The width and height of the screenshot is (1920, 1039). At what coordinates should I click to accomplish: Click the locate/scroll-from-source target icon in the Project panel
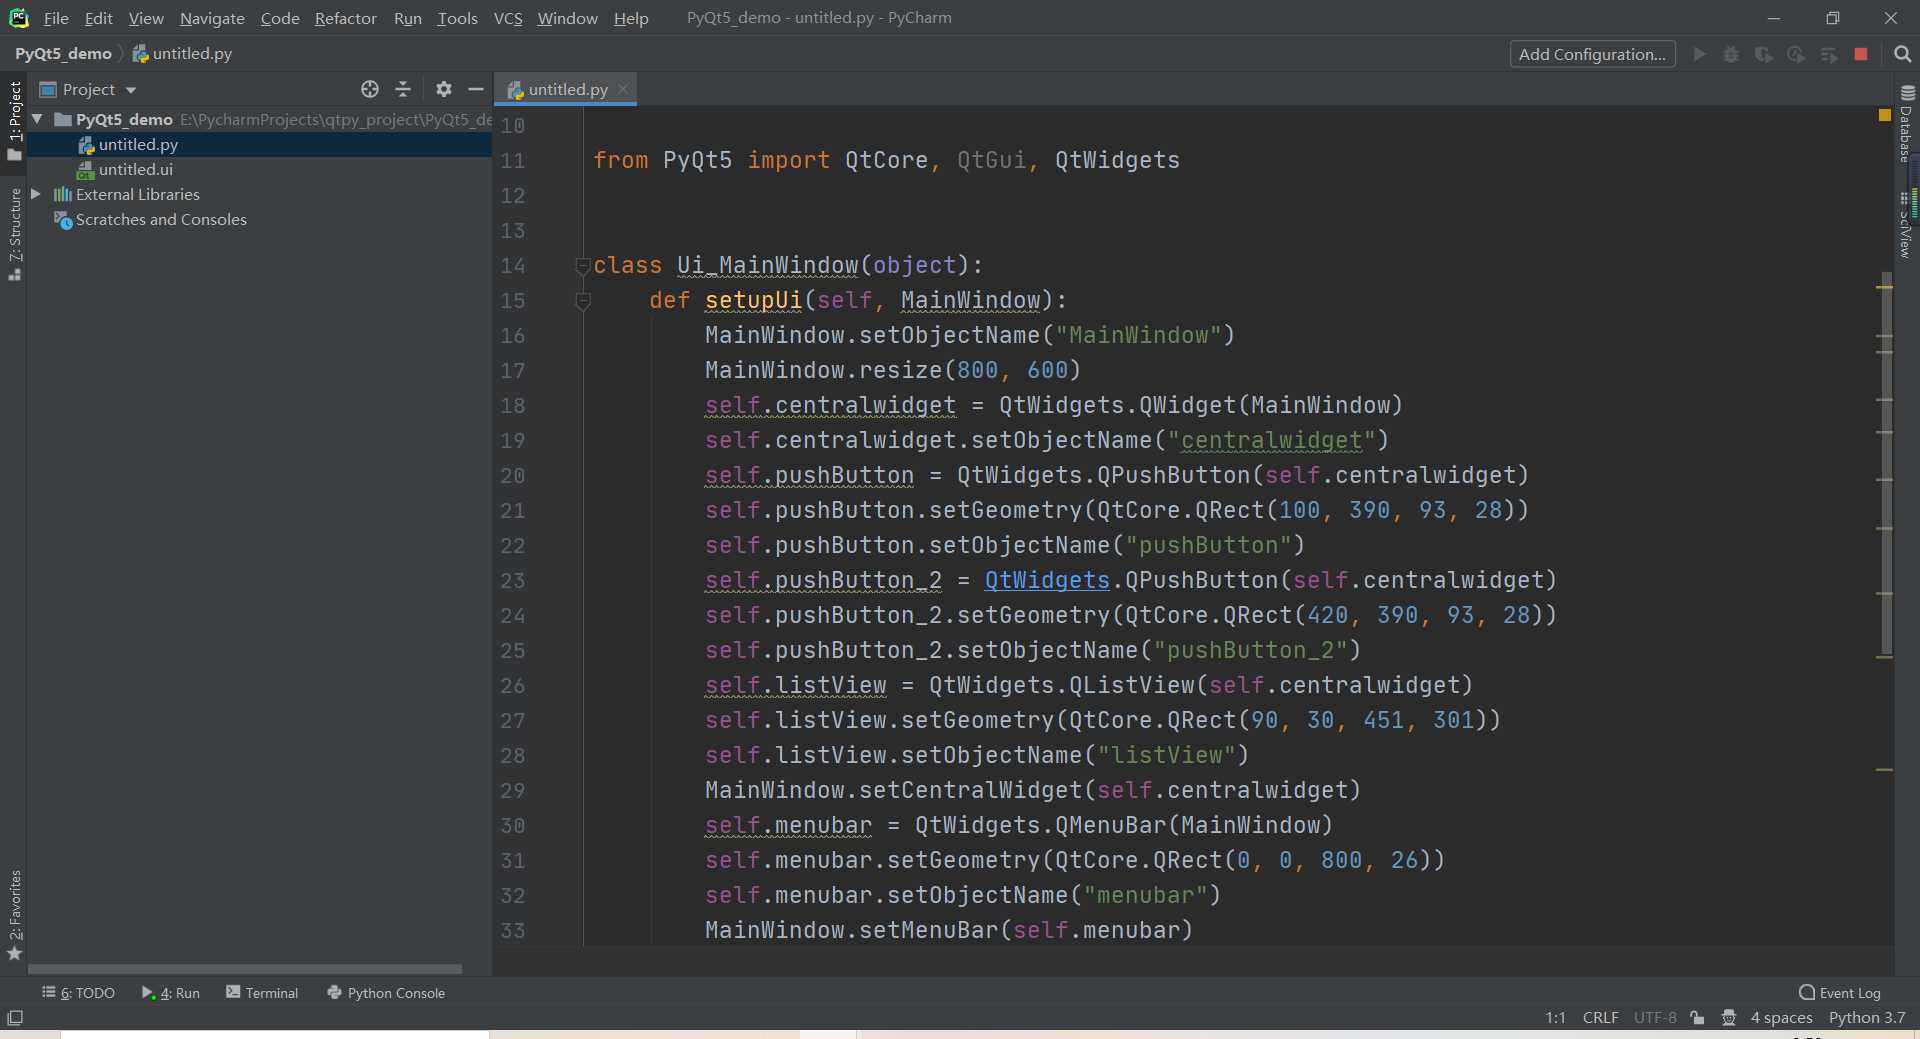coord(370,89)
